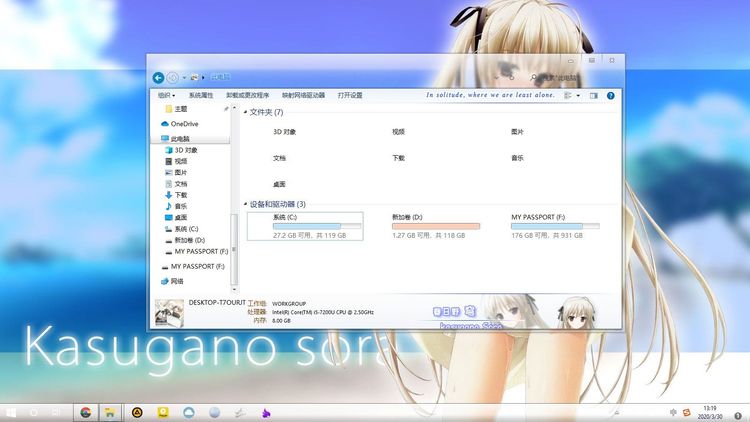This screenshot has width=750, height=422.
Task: Click the Sogou input tray icon
Action: (x=686, y=412)
